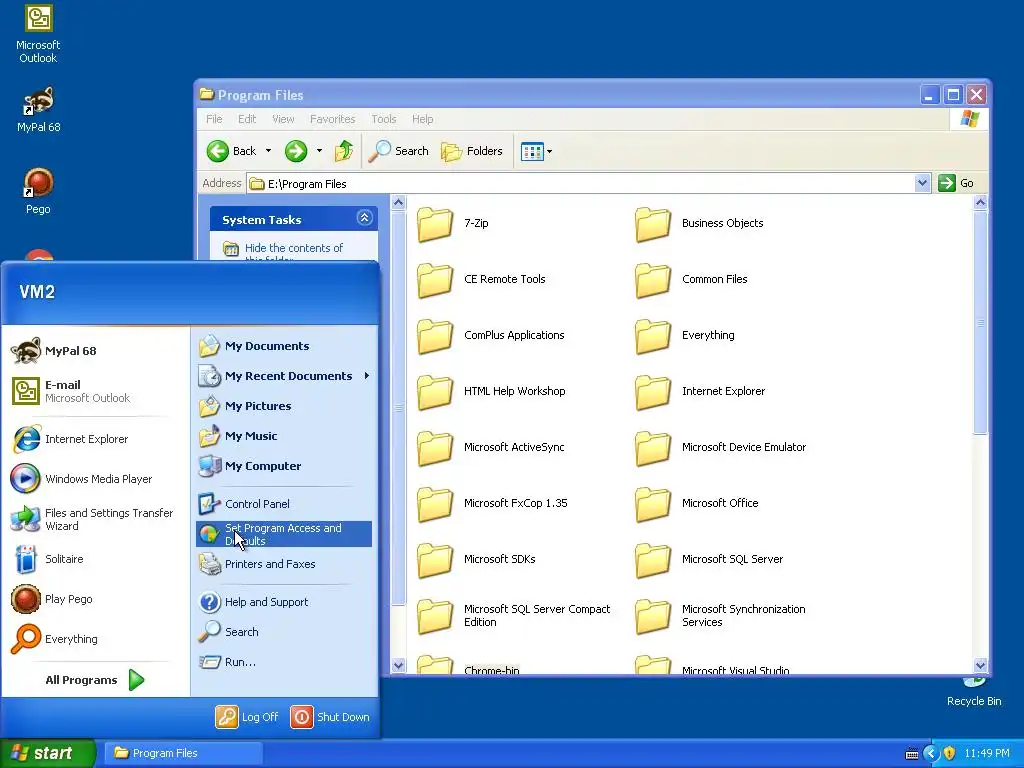This screenshot has width=1024, height=768.
Task: Open the Favorites menu
Action: (332, 120)
